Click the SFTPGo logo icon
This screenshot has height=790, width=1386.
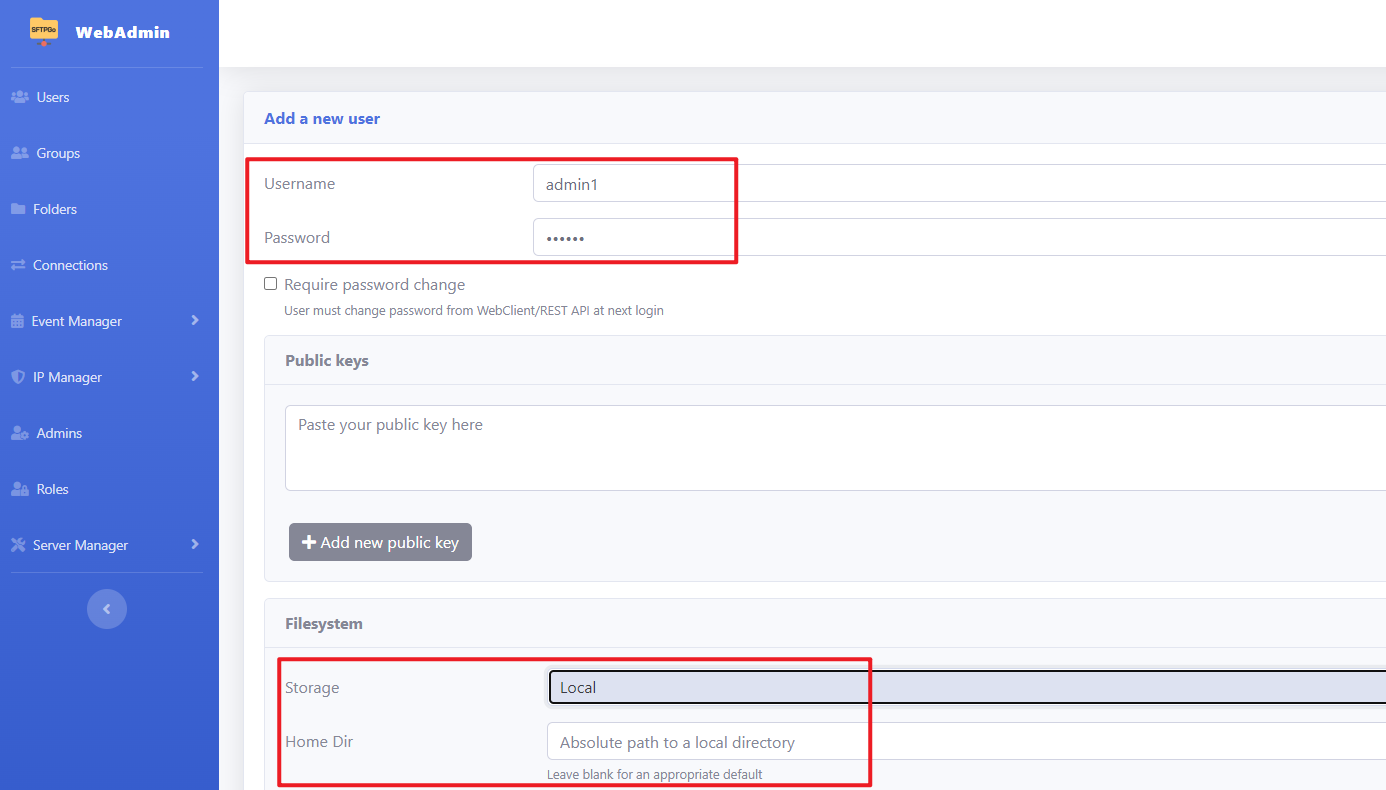tap(44, 31)
